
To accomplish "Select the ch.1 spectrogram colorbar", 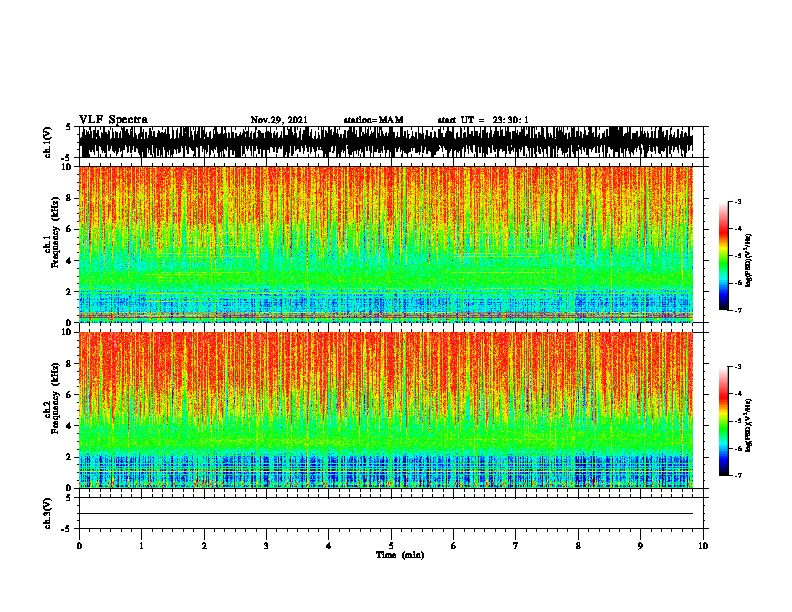I will tap(724, 256).
